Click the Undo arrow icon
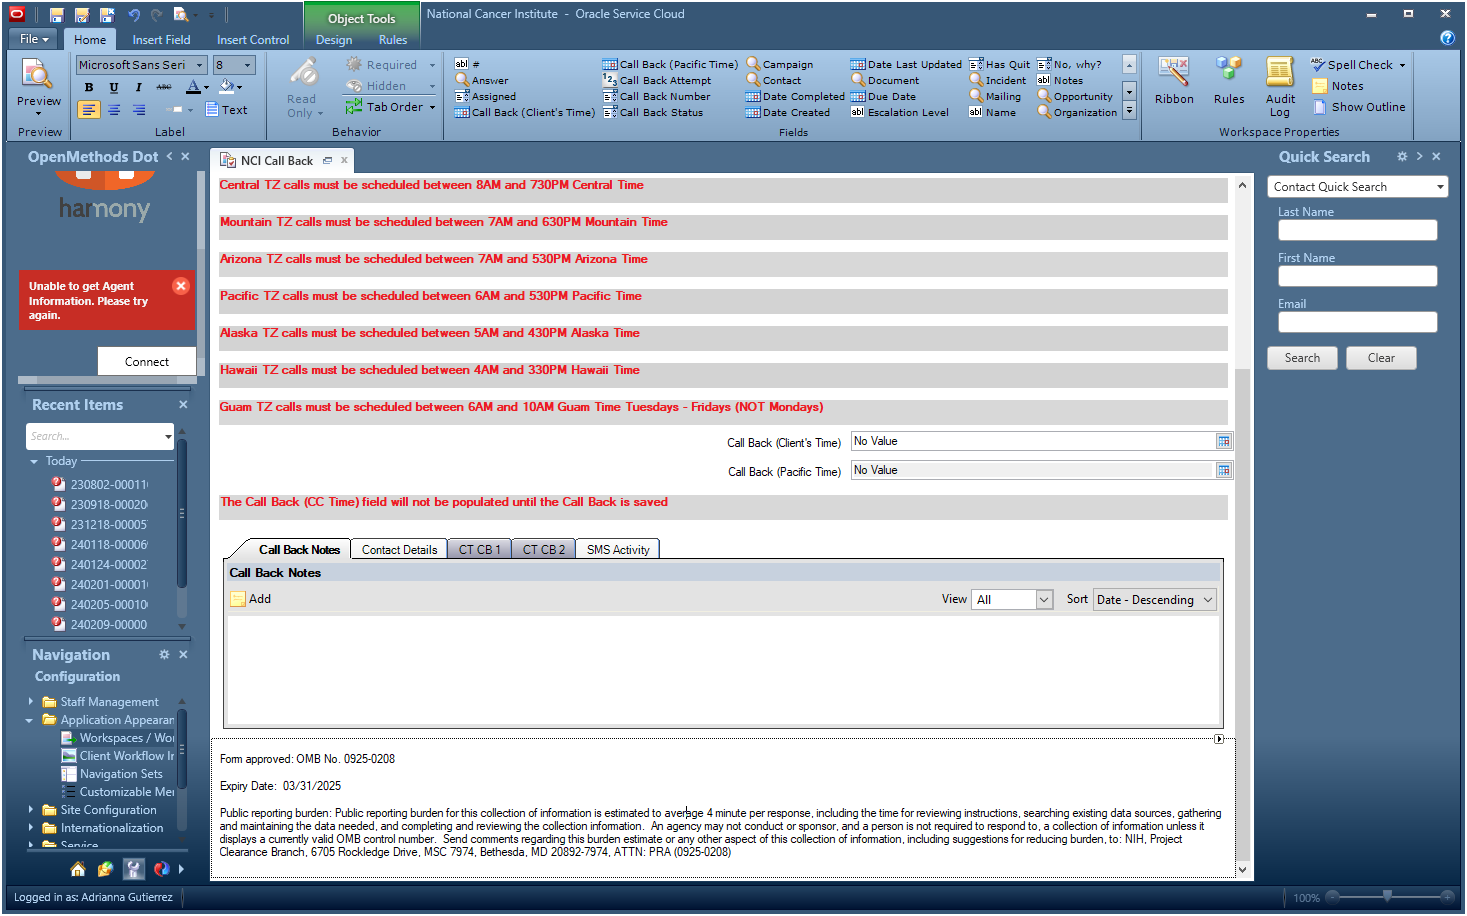Viewport: 1467px width, 916px height. pos(134,15)
